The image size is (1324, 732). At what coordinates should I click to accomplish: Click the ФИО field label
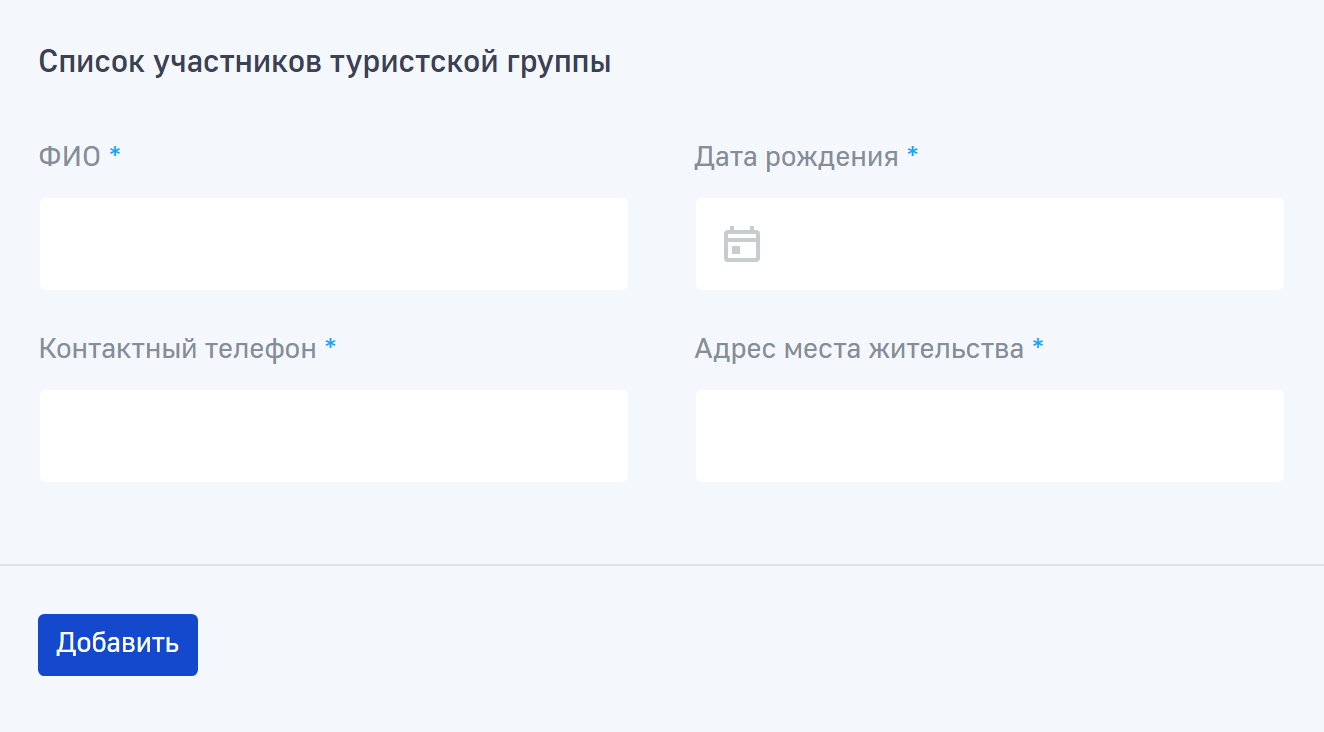(x=70, y=157)
